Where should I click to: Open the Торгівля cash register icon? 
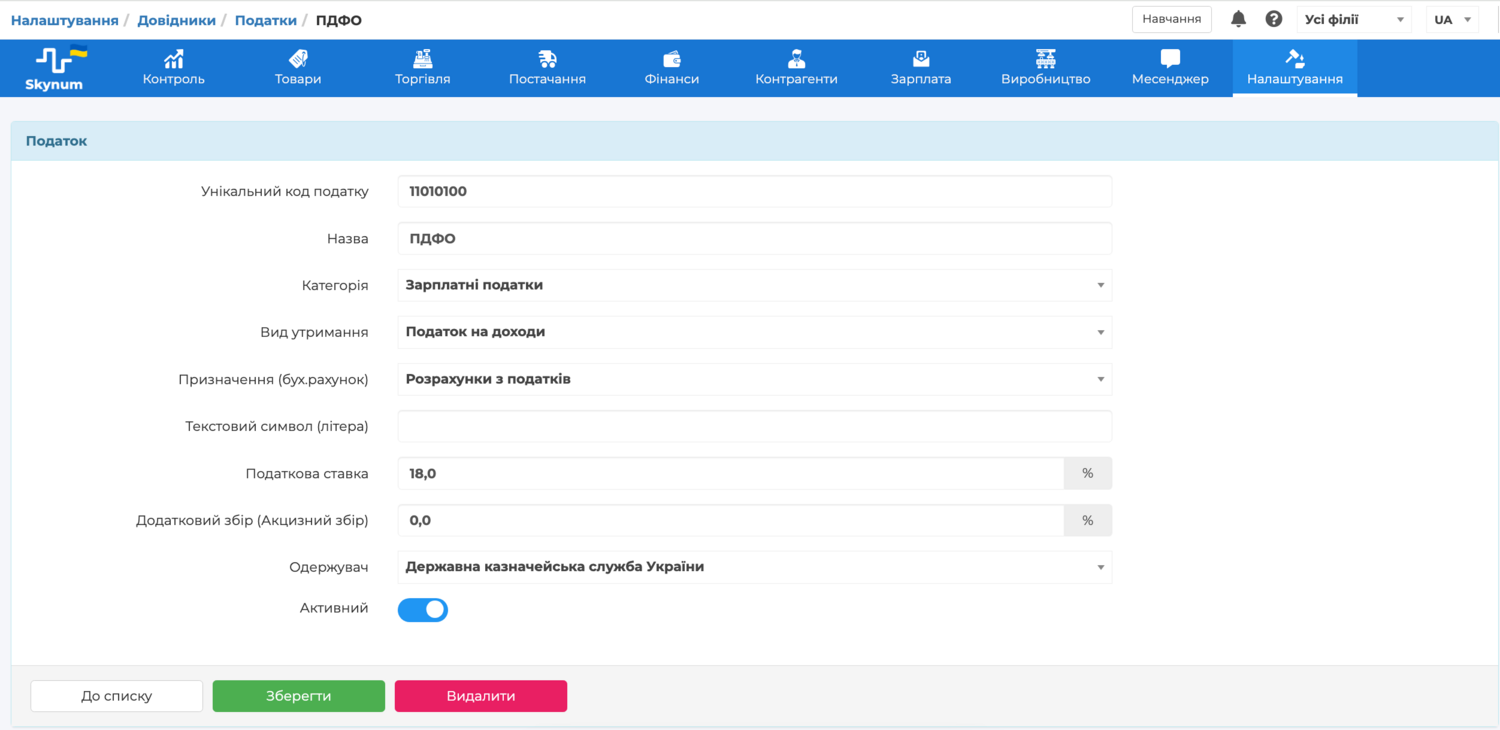[x=423, y=59]
